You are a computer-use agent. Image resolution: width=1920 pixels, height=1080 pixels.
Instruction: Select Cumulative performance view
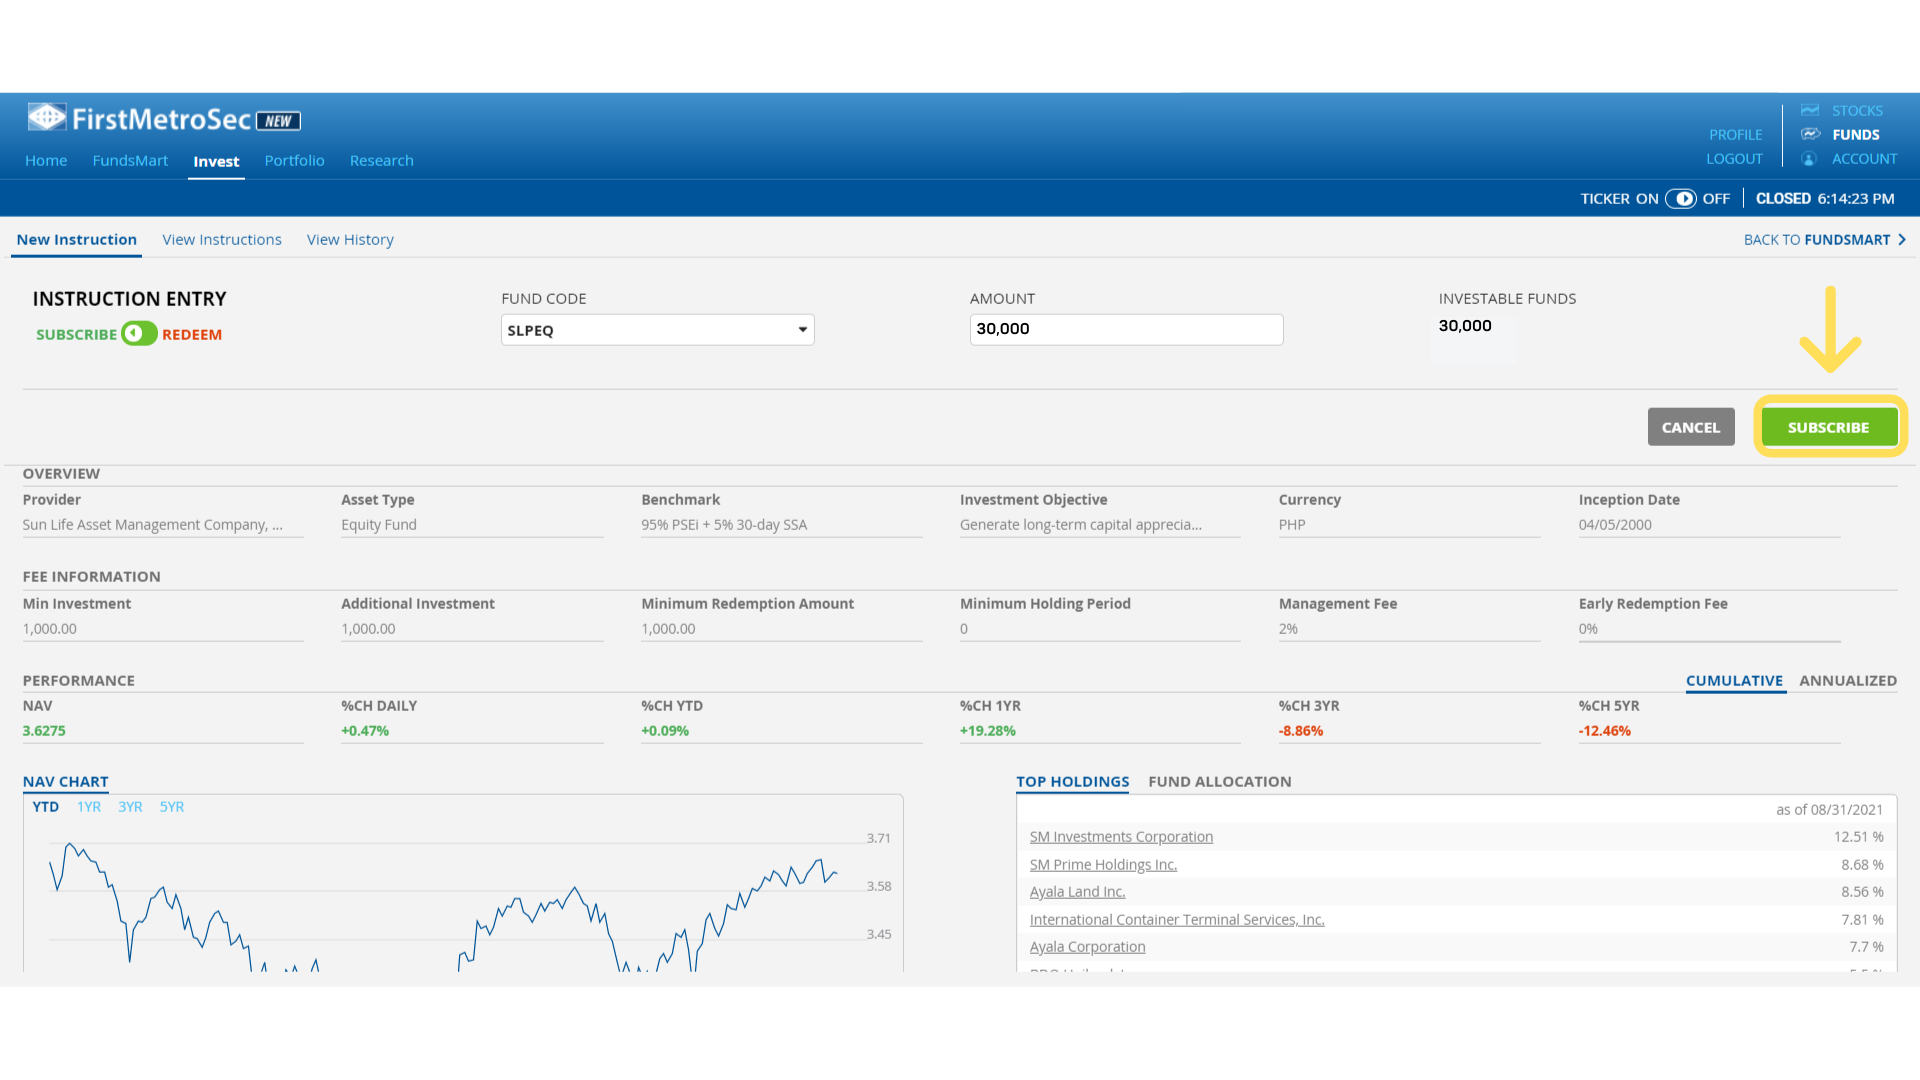[1734, 681]
